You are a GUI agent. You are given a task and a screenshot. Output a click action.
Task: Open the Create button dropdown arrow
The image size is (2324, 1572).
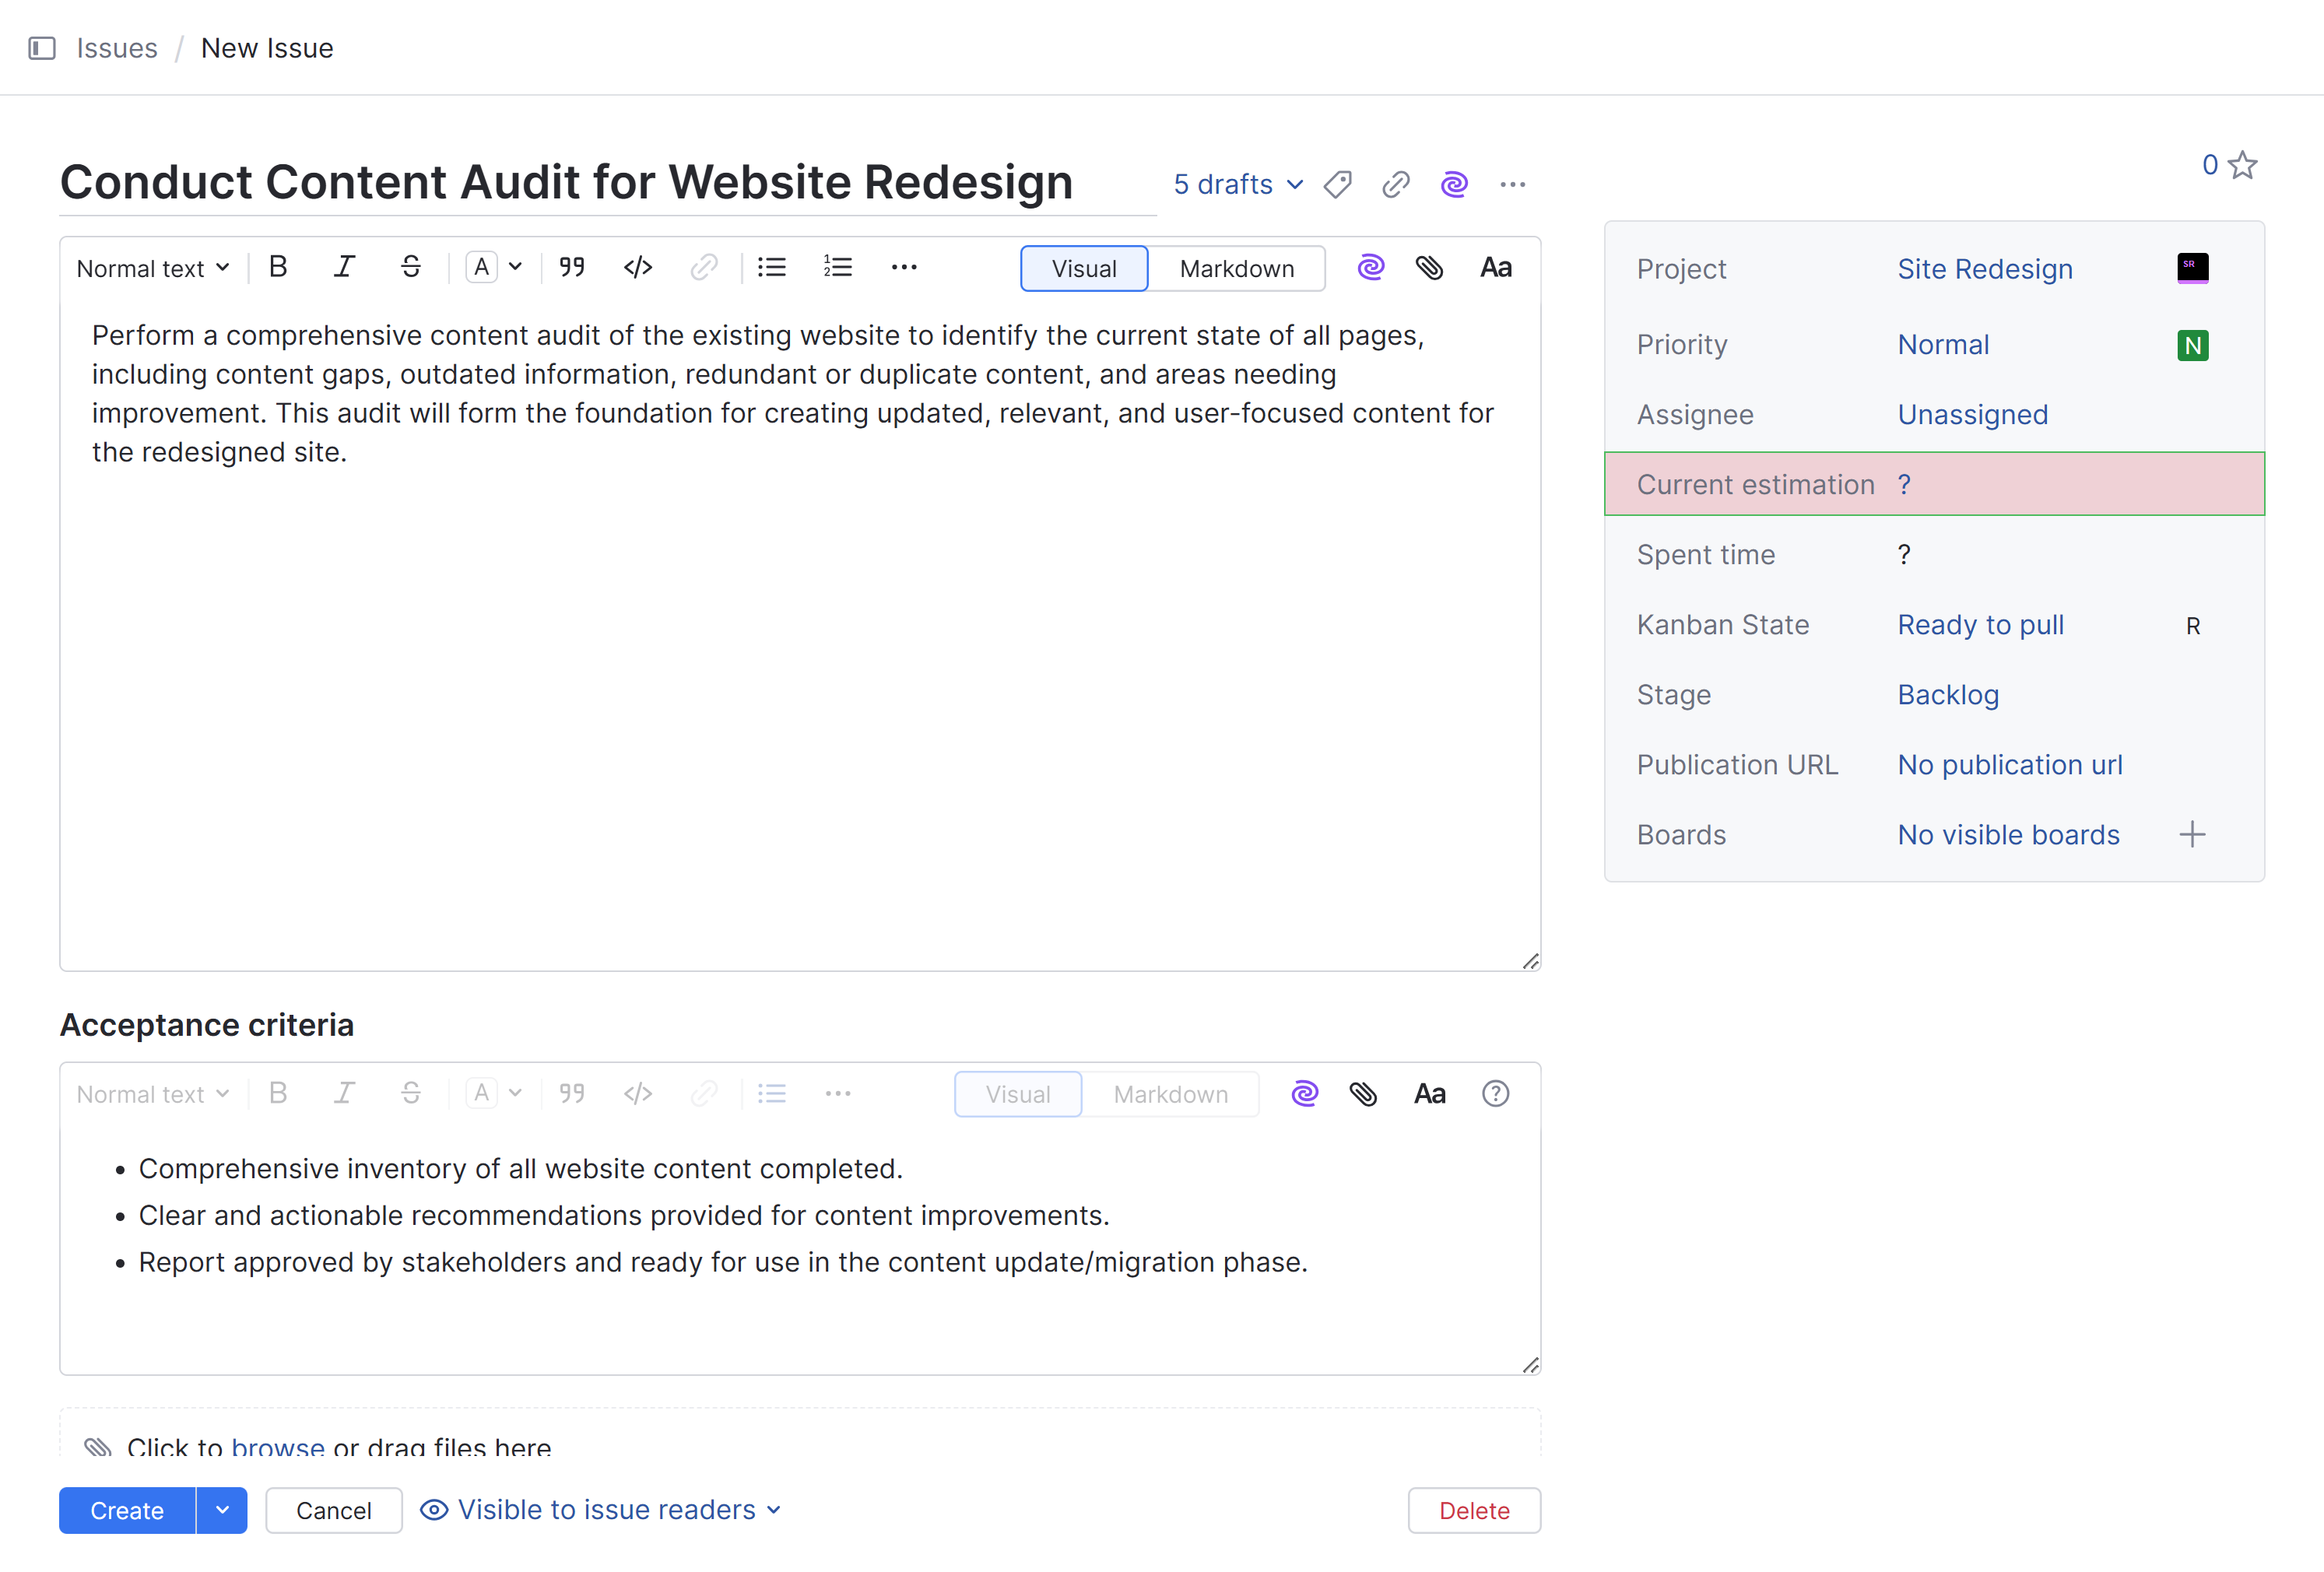pos(222,1510)
